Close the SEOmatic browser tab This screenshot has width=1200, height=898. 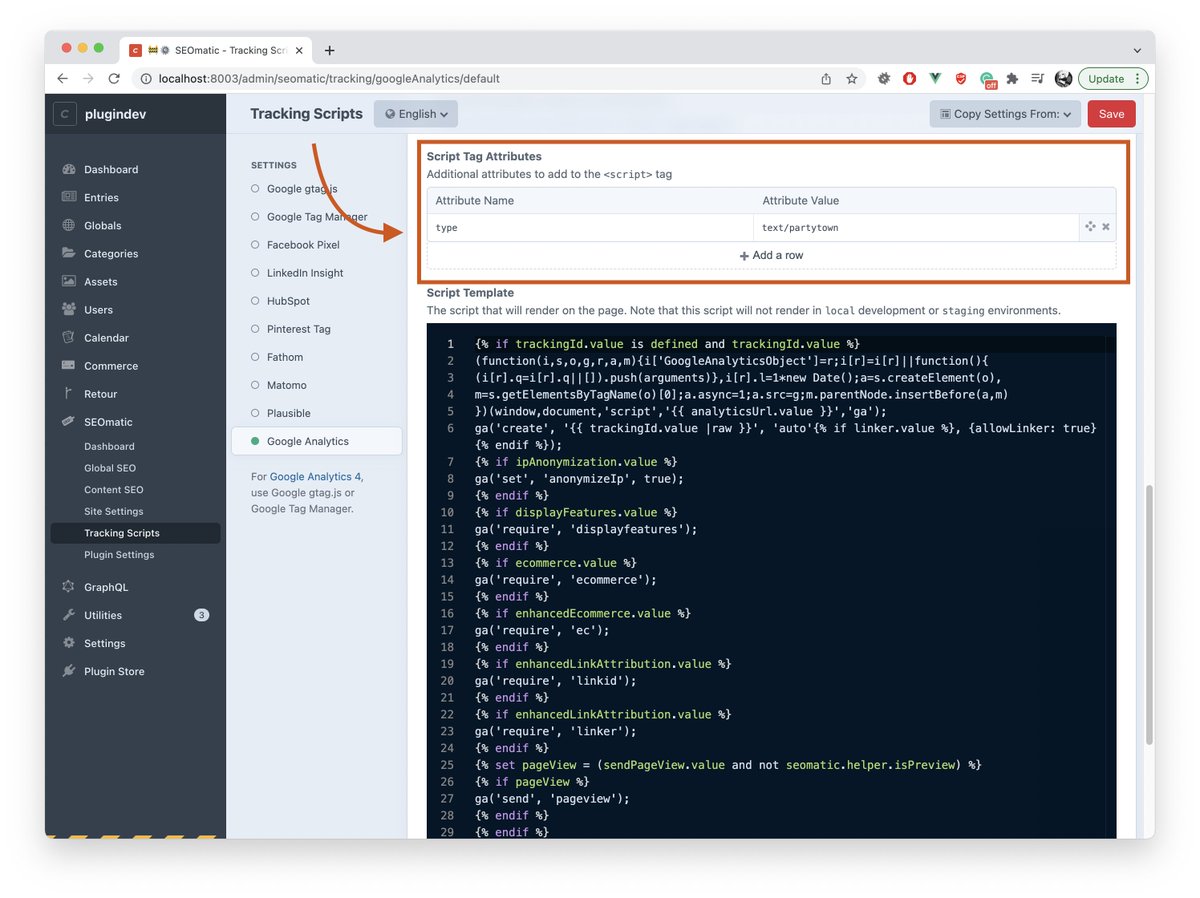coord(299,50)
